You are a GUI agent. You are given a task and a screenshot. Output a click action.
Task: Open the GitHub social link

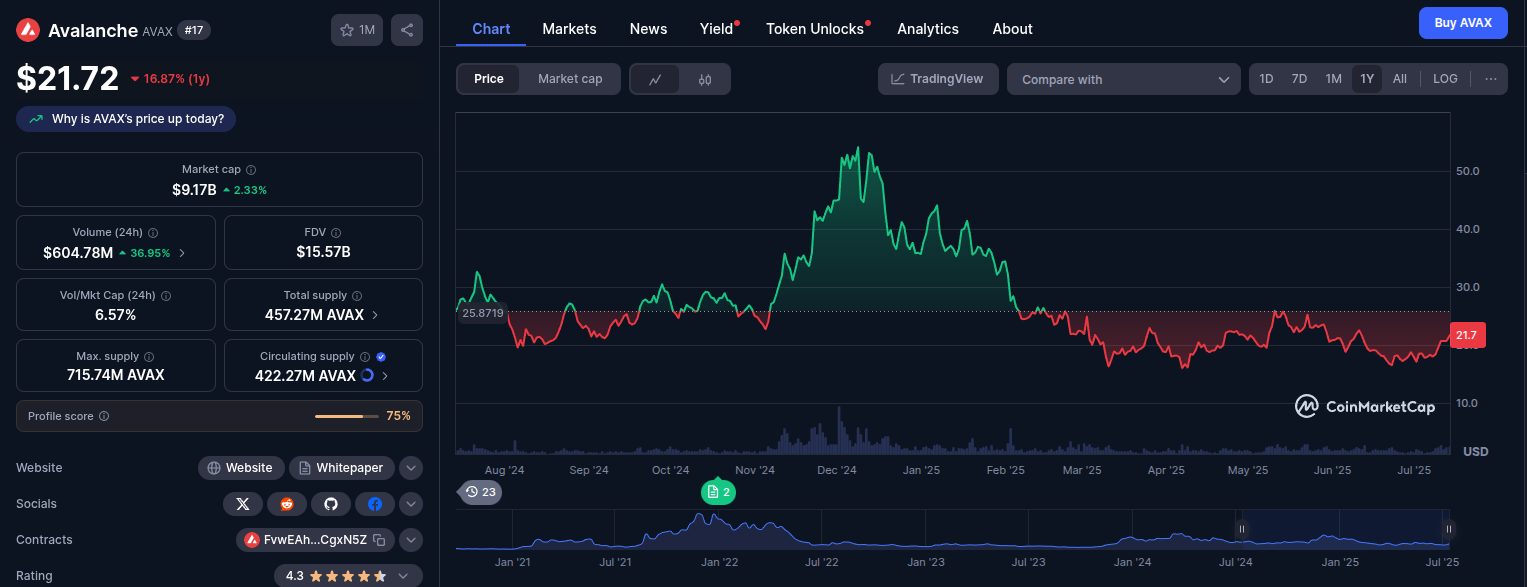(331, 504)
